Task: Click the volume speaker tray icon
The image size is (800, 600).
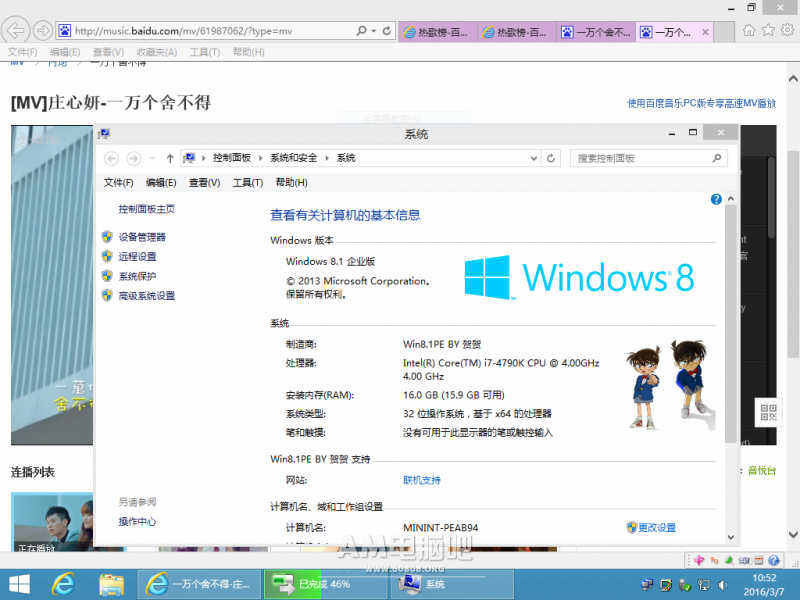Action: tap(723, 585)
